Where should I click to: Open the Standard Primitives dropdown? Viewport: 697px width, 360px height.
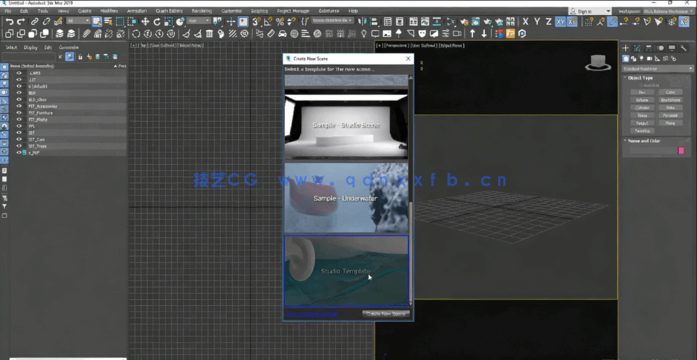click(x=657, y=69)
